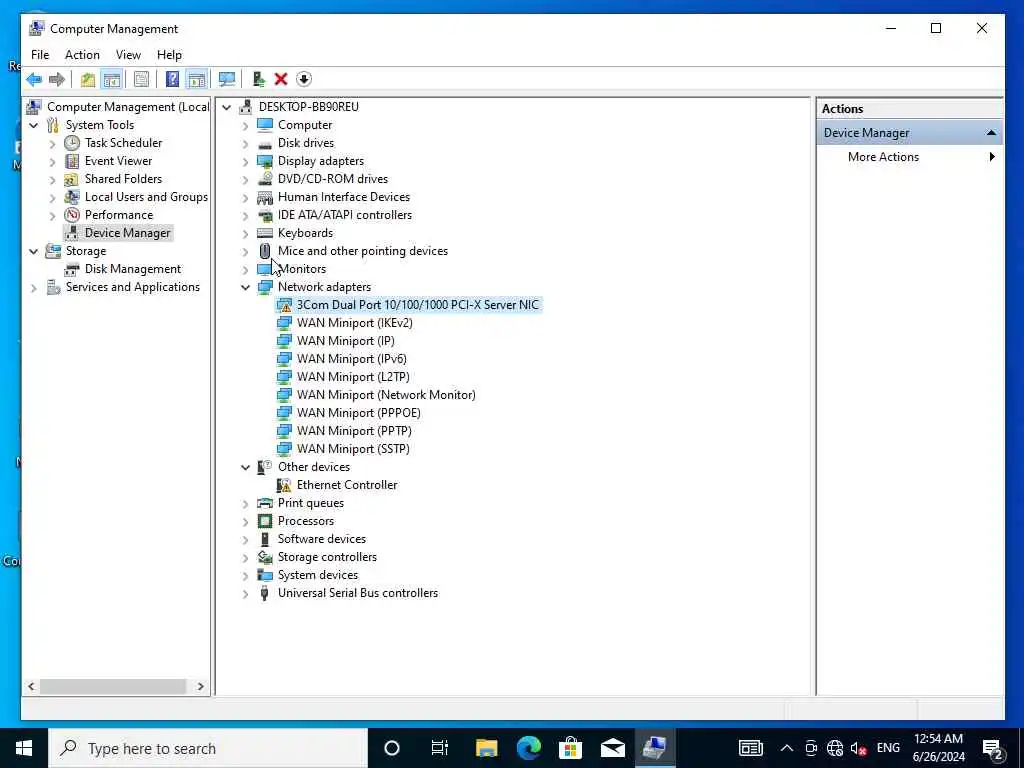This screenshot has width=1024, height=768.
Task: Click the volume icon in system tray
Action: click(x=858, y=748)
